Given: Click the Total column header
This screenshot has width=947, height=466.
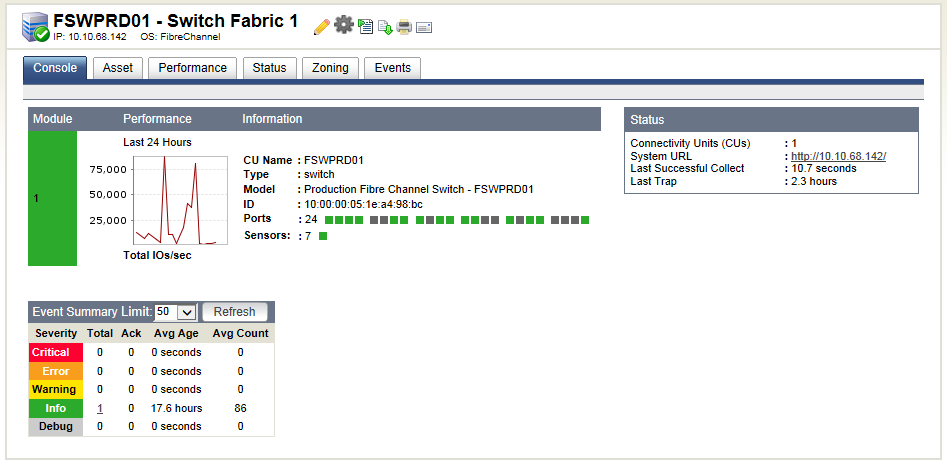Looking at the screenshot, I should (100, 333).
